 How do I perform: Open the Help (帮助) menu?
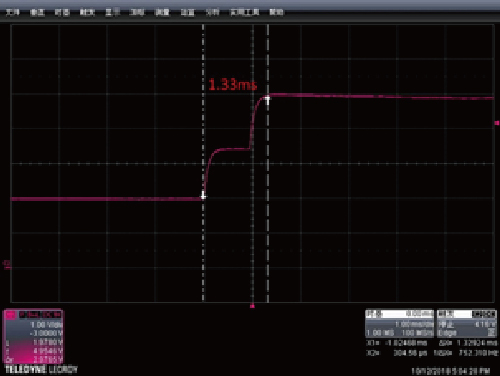276,12
